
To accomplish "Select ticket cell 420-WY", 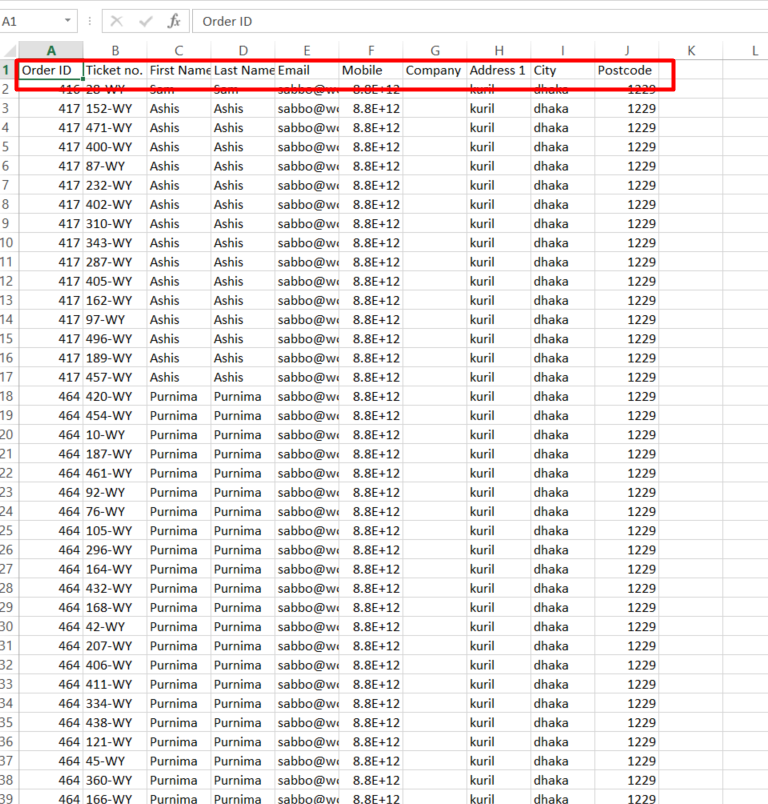I will [114, 396].
